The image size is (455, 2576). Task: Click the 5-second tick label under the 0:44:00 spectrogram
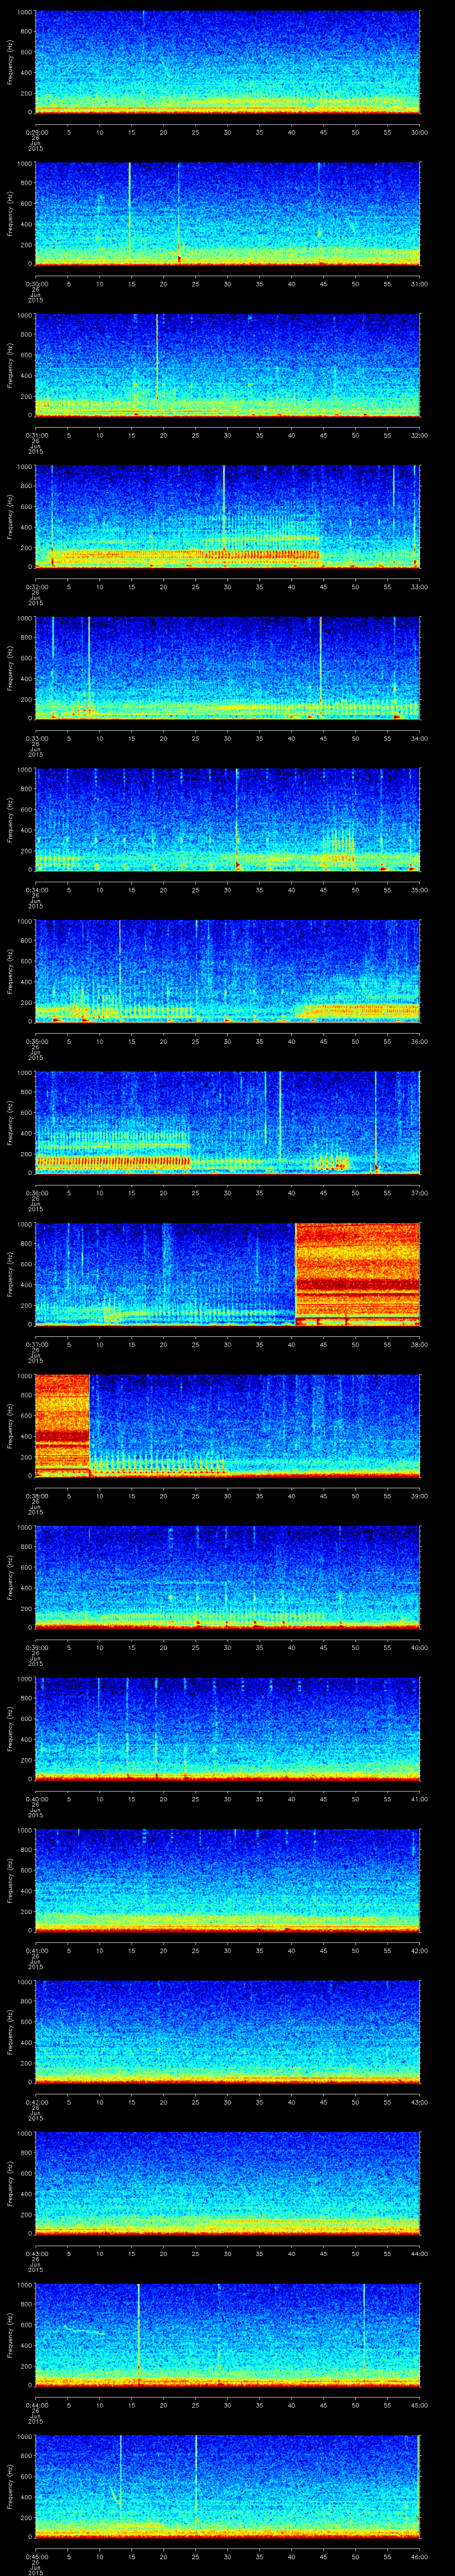click(x=68, y=2404)
